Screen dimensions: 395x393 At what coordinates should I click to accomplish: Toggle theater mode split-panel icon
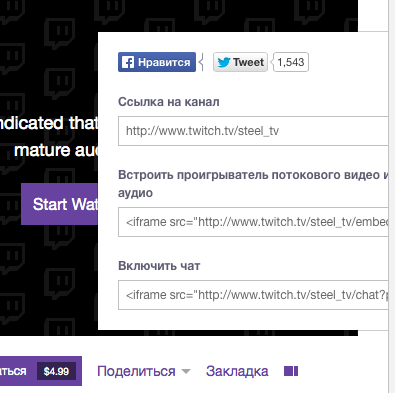[291, 371]
